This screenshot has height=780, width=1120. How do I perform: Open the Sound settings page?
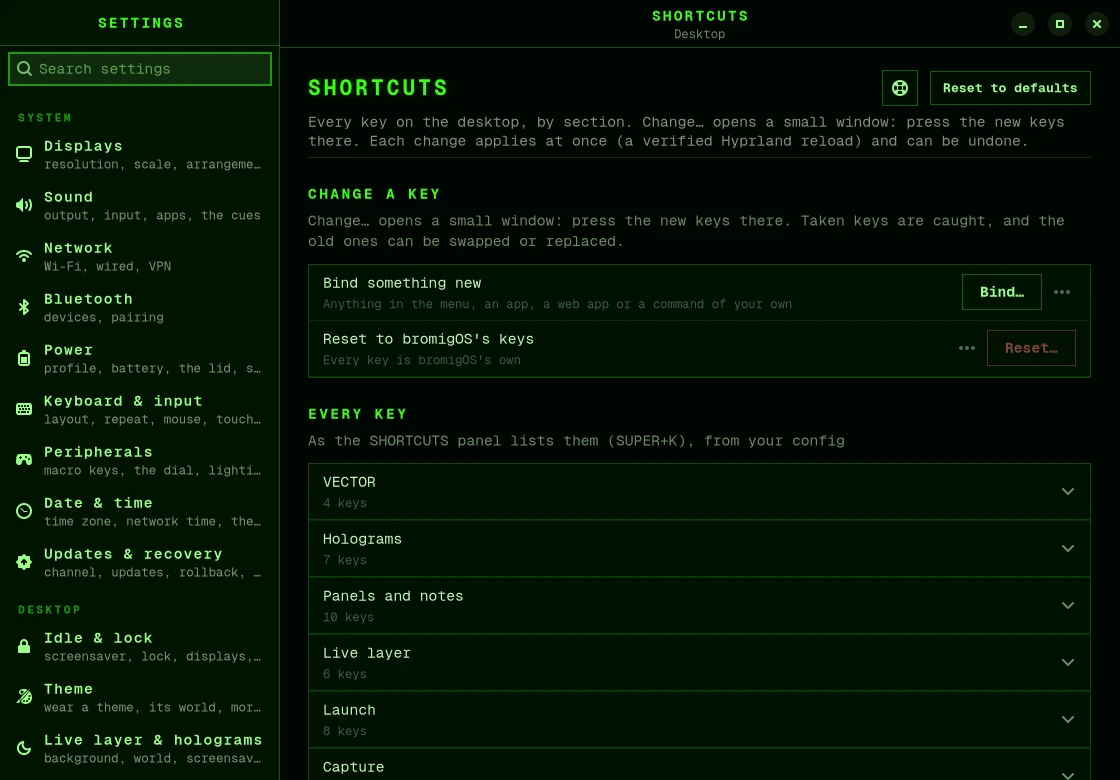139,205
